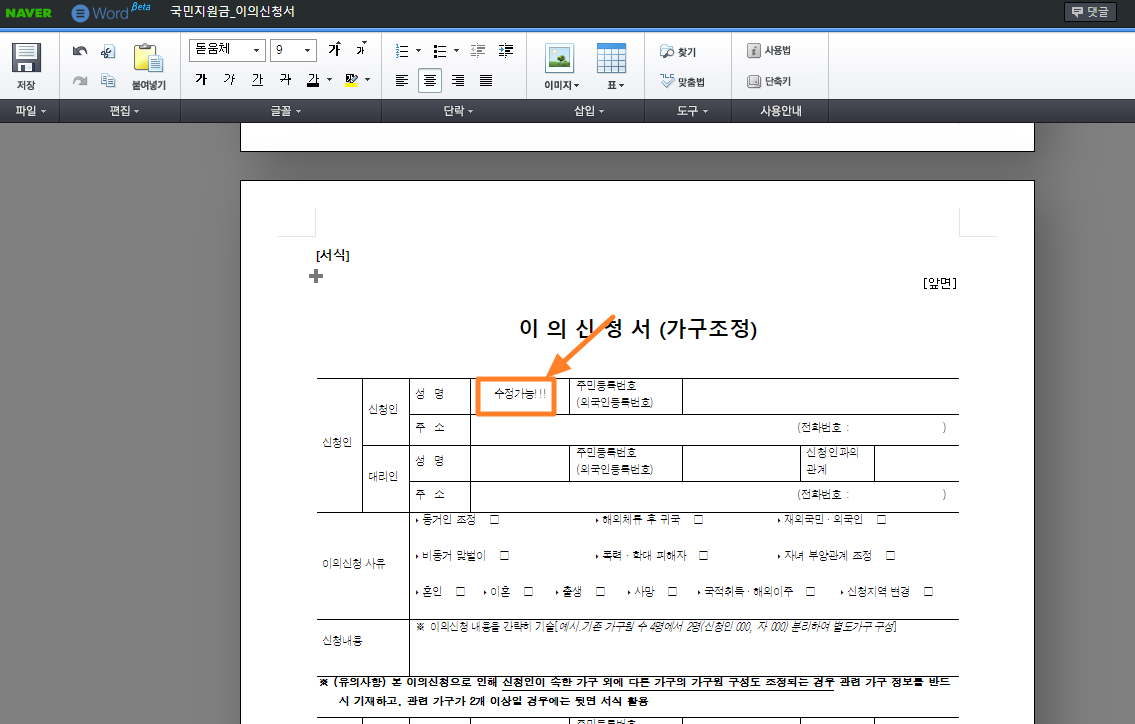Screen dimensions: 1135x724
Task: Expand the highlight color dropdown arrow
Action: [x=368, y=80]
